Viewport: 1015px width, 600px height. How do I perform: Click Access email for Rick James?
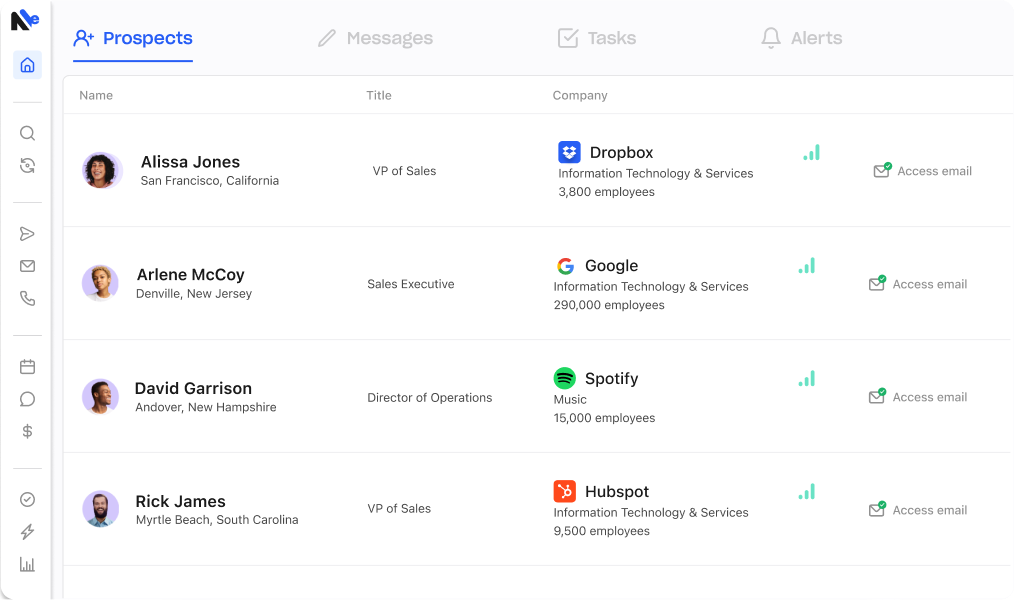coord(918,510)
